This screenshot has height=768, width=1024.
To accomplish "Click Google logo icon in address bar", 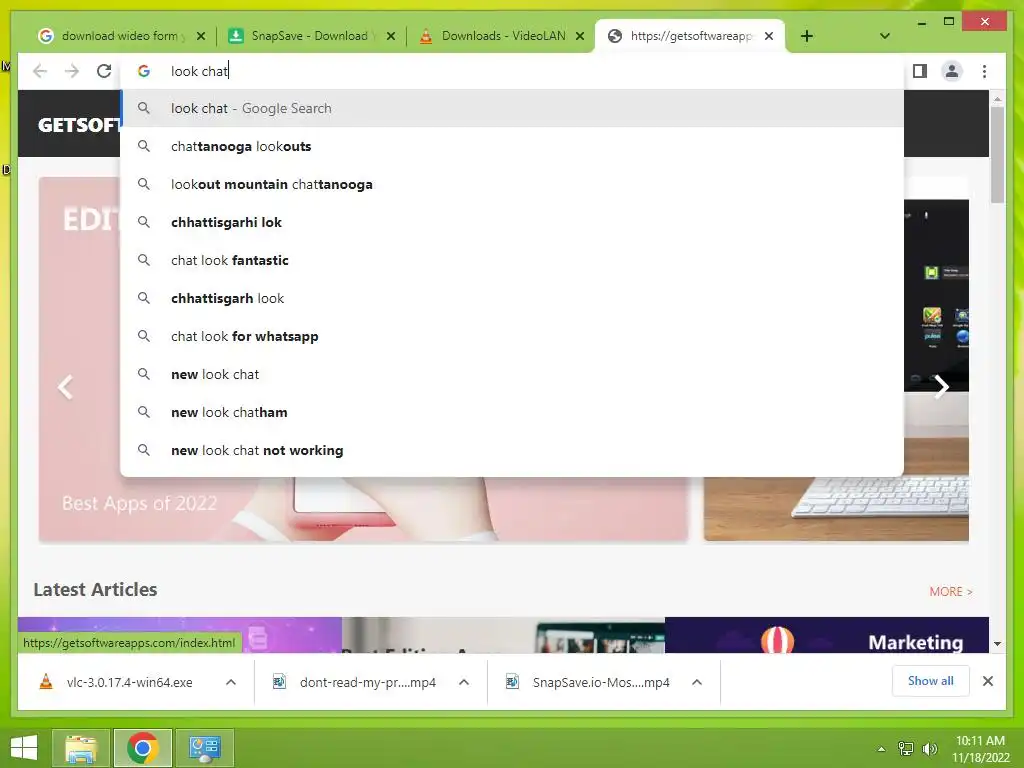I will [x=144, y=71].
